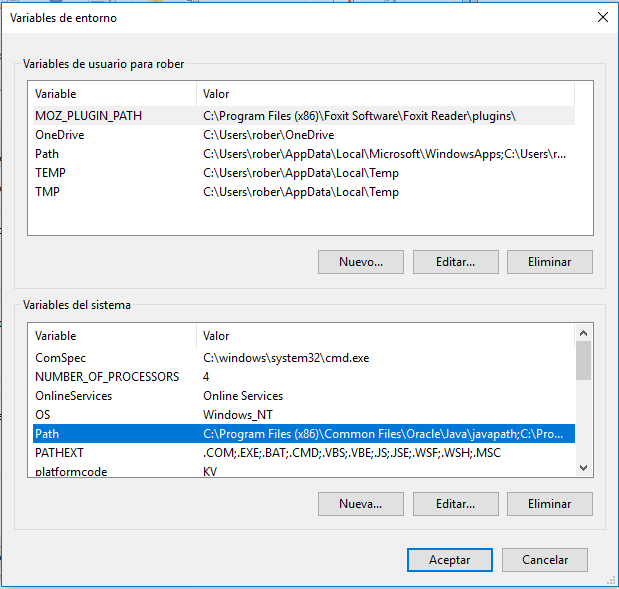Click the Windows_NT value
This screenshot has height=589, width=619.
click(238, 415)
